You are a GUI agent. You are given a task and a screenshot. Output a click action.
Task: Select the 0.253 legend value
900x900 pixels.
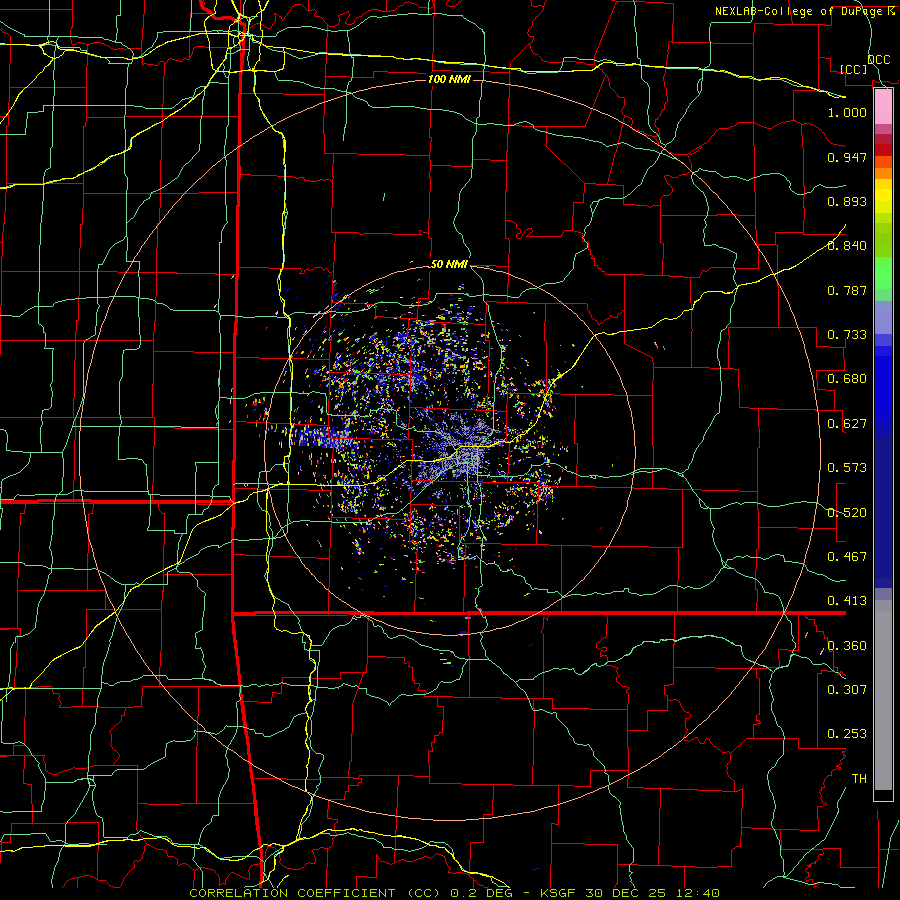[847, 734]
